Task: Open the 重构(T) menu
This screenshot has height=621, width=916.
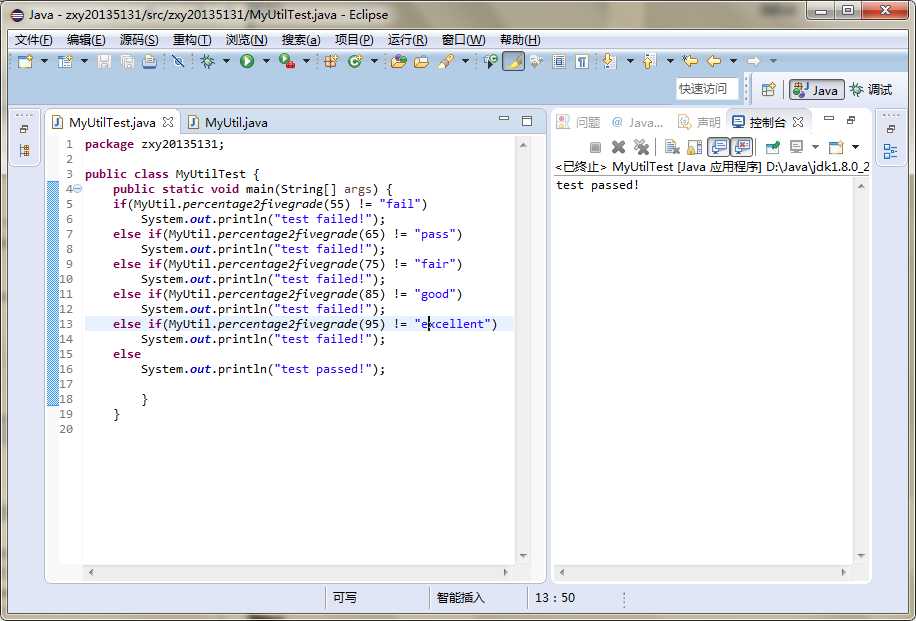Action: (x=192, y=40)
